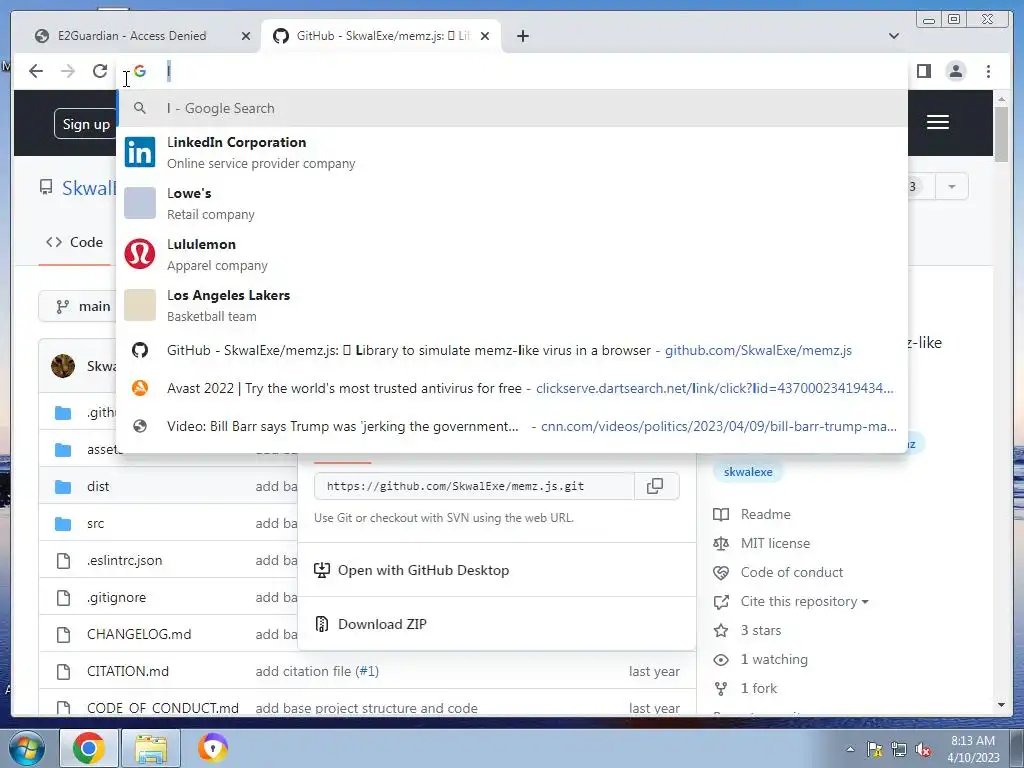Click the Chrome taskbar icon

89,748
